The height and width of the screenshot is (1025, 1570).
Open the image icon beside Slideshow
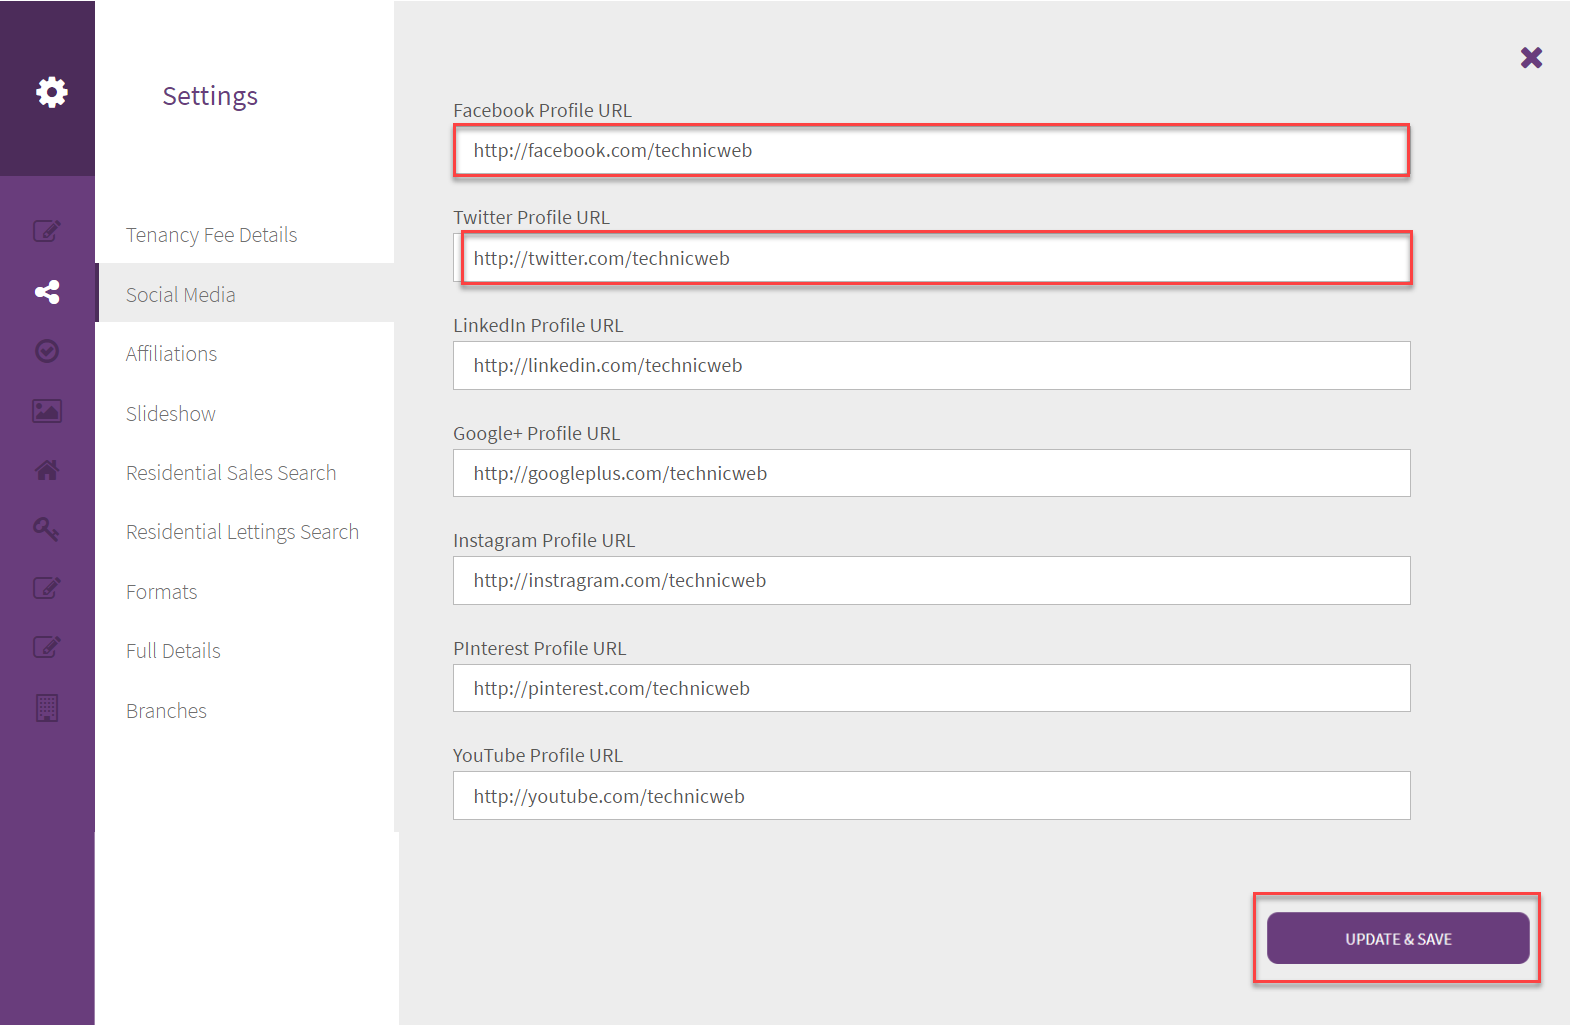pyautogui.click(x=47, y=411)
